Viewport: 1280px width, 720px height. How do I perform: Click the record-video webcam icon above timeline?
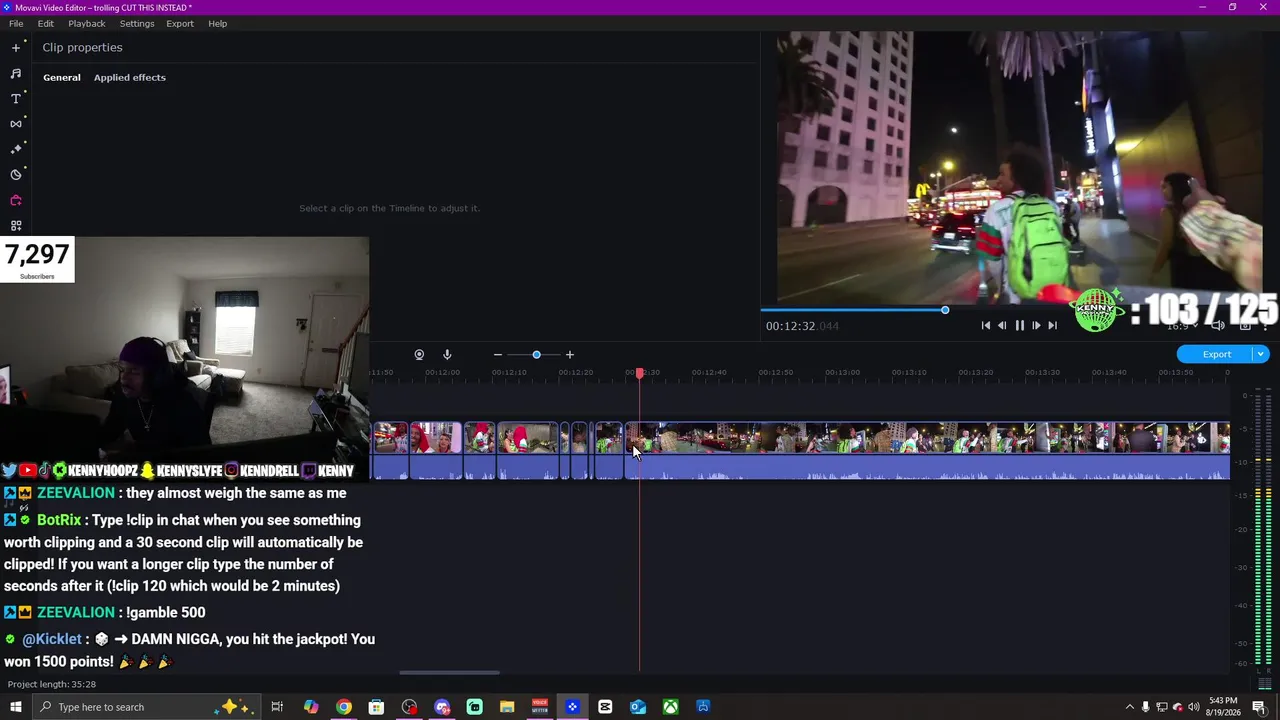coord(419,354)
